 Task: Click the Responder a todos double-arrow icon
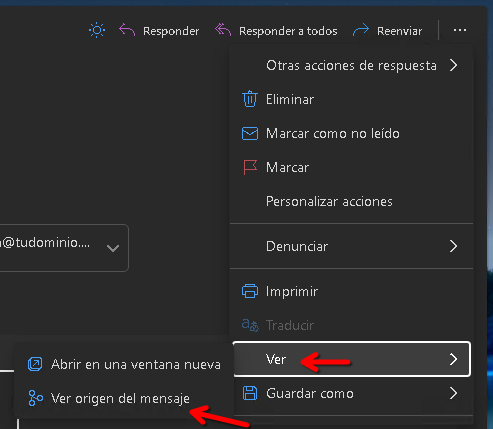223,30
